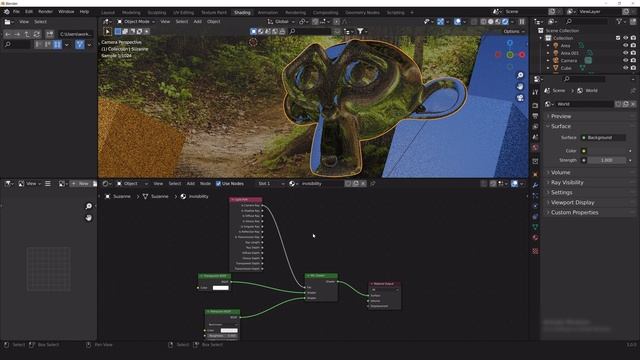Expand the Viewport Display panel

click(x=572, y=202)
